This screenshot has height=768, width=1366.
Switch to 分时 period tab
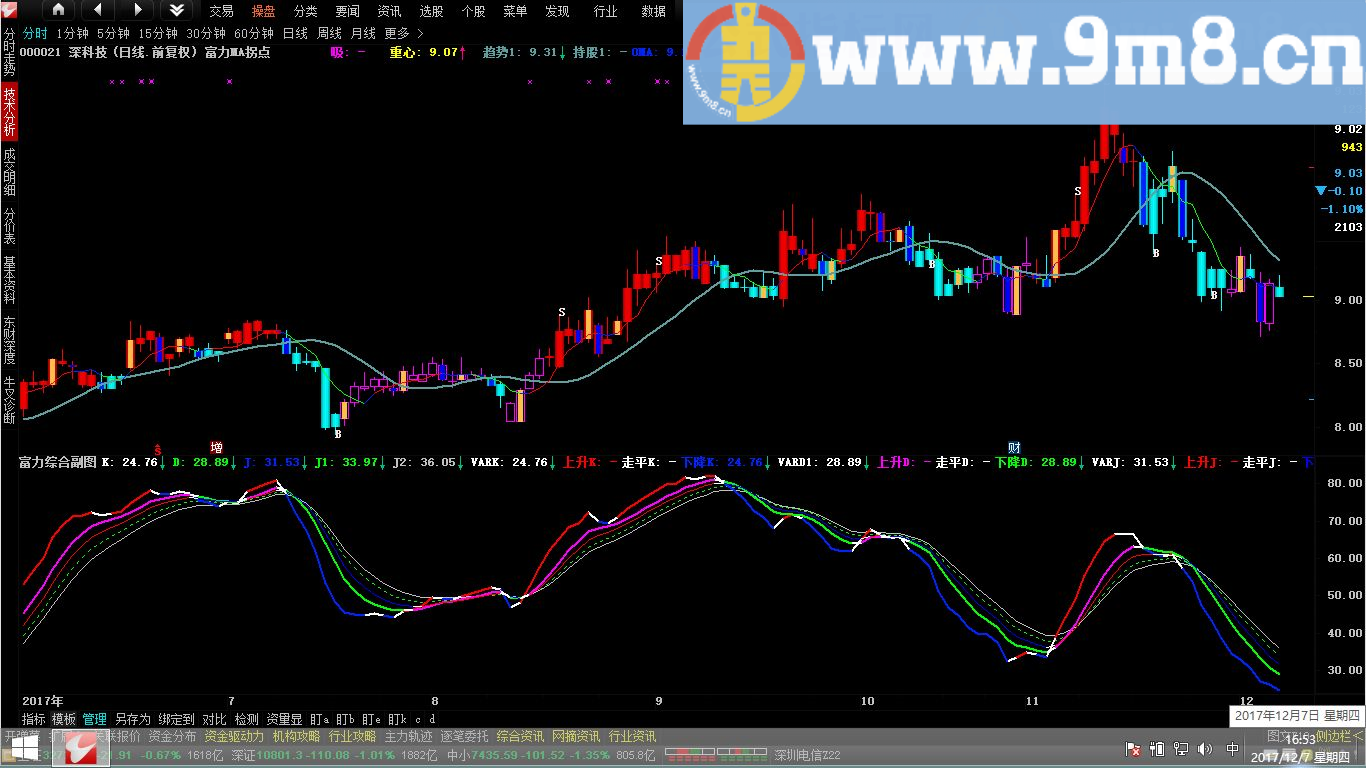coord(35,33)
